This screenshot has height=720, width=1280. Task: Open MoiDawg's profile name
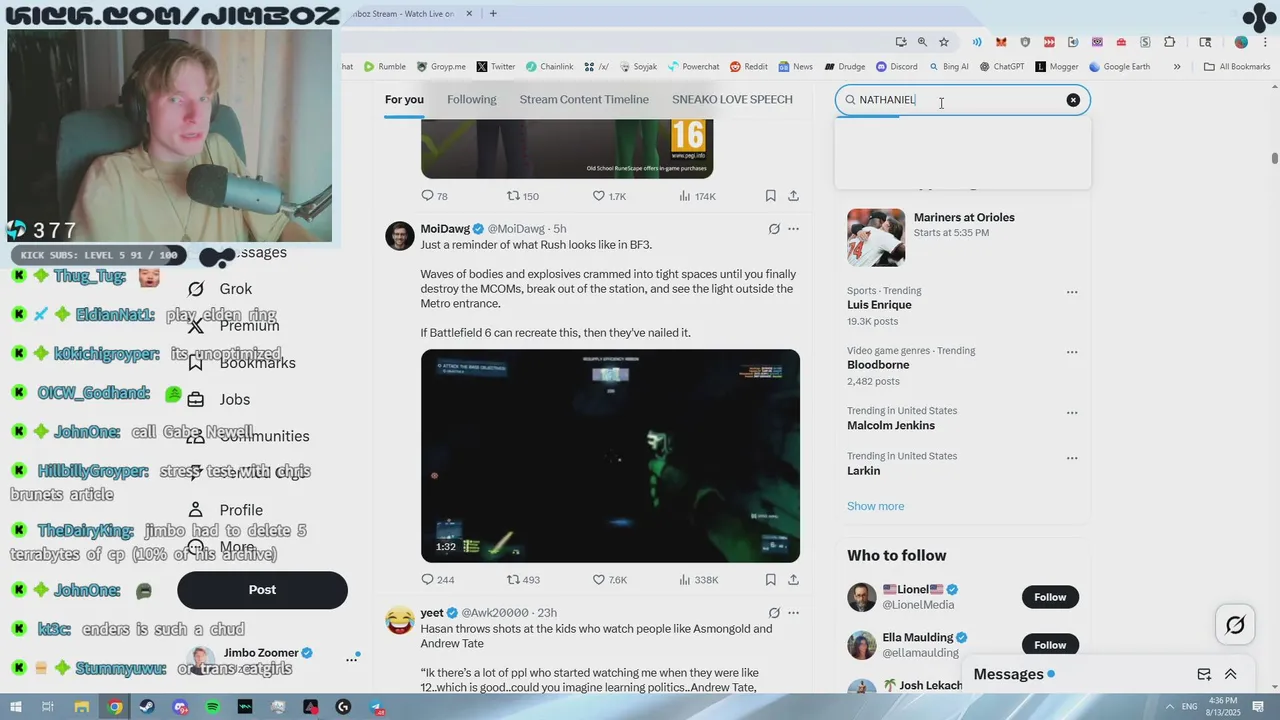[445, 229]
